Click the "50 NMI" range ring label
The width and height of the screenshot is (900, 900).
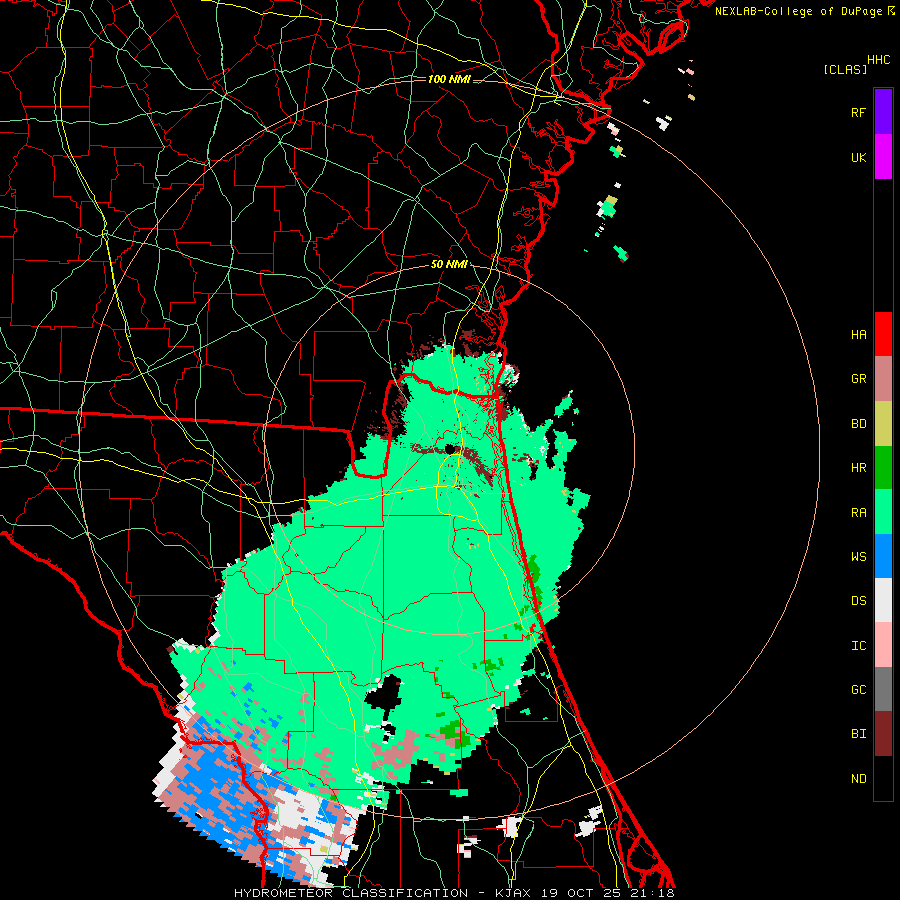(448, 265)
